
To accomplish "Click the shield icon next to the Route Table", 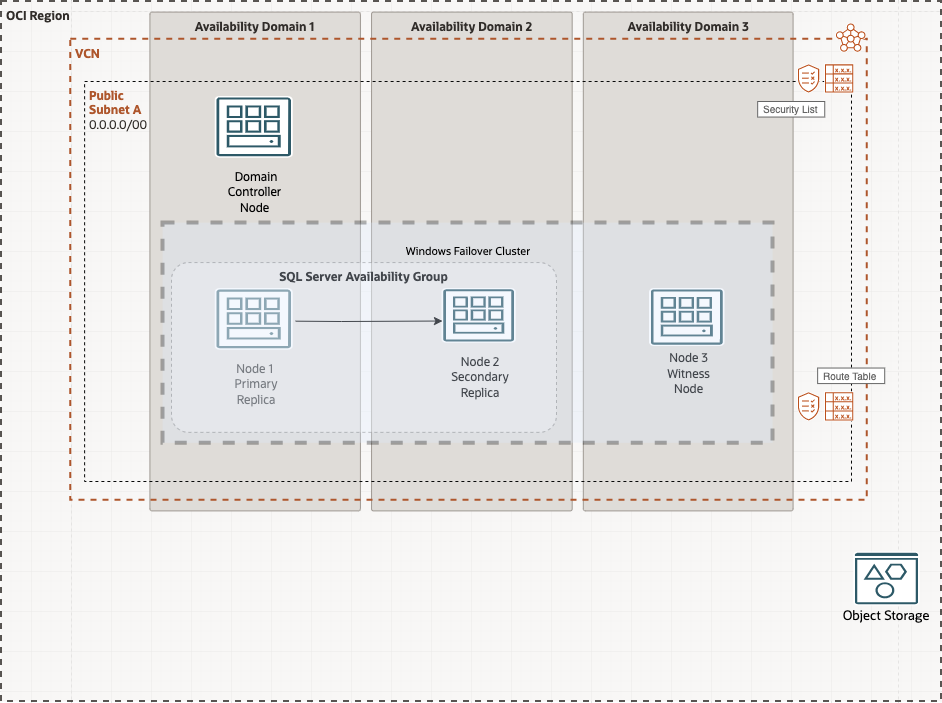I will 806,407.
